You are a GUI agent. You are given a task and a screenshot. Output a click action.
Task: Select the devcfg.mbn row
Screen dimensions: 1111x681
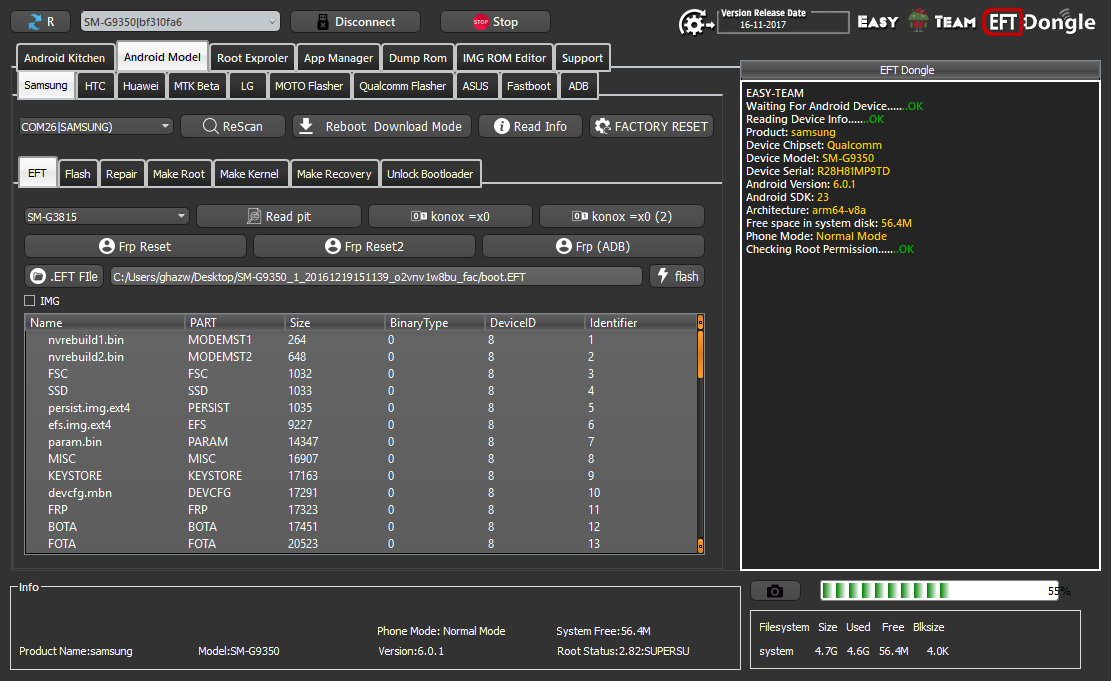tap(361, 493)
